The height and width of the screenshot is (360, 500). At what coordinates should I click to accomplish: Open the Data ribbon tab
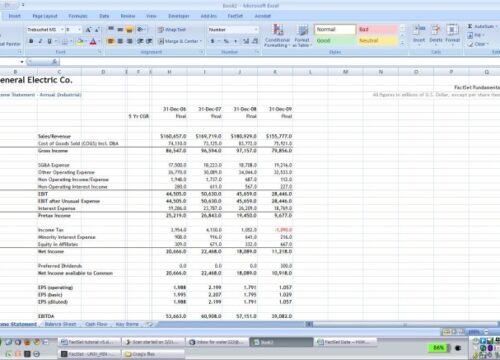(x=104, y=16)
